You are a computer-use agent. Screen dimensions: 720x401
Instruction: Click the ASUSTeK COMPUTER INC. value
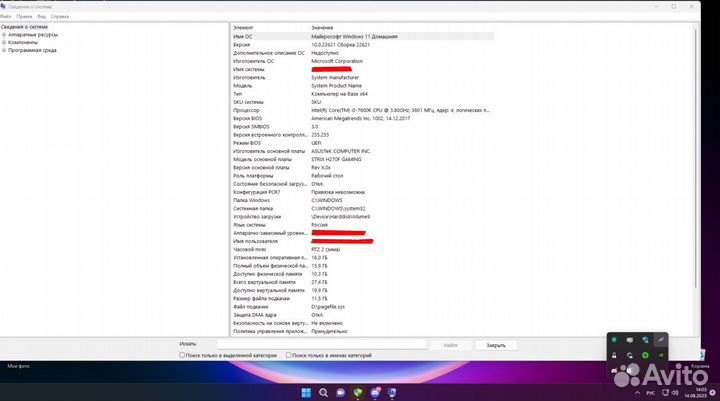341,151
